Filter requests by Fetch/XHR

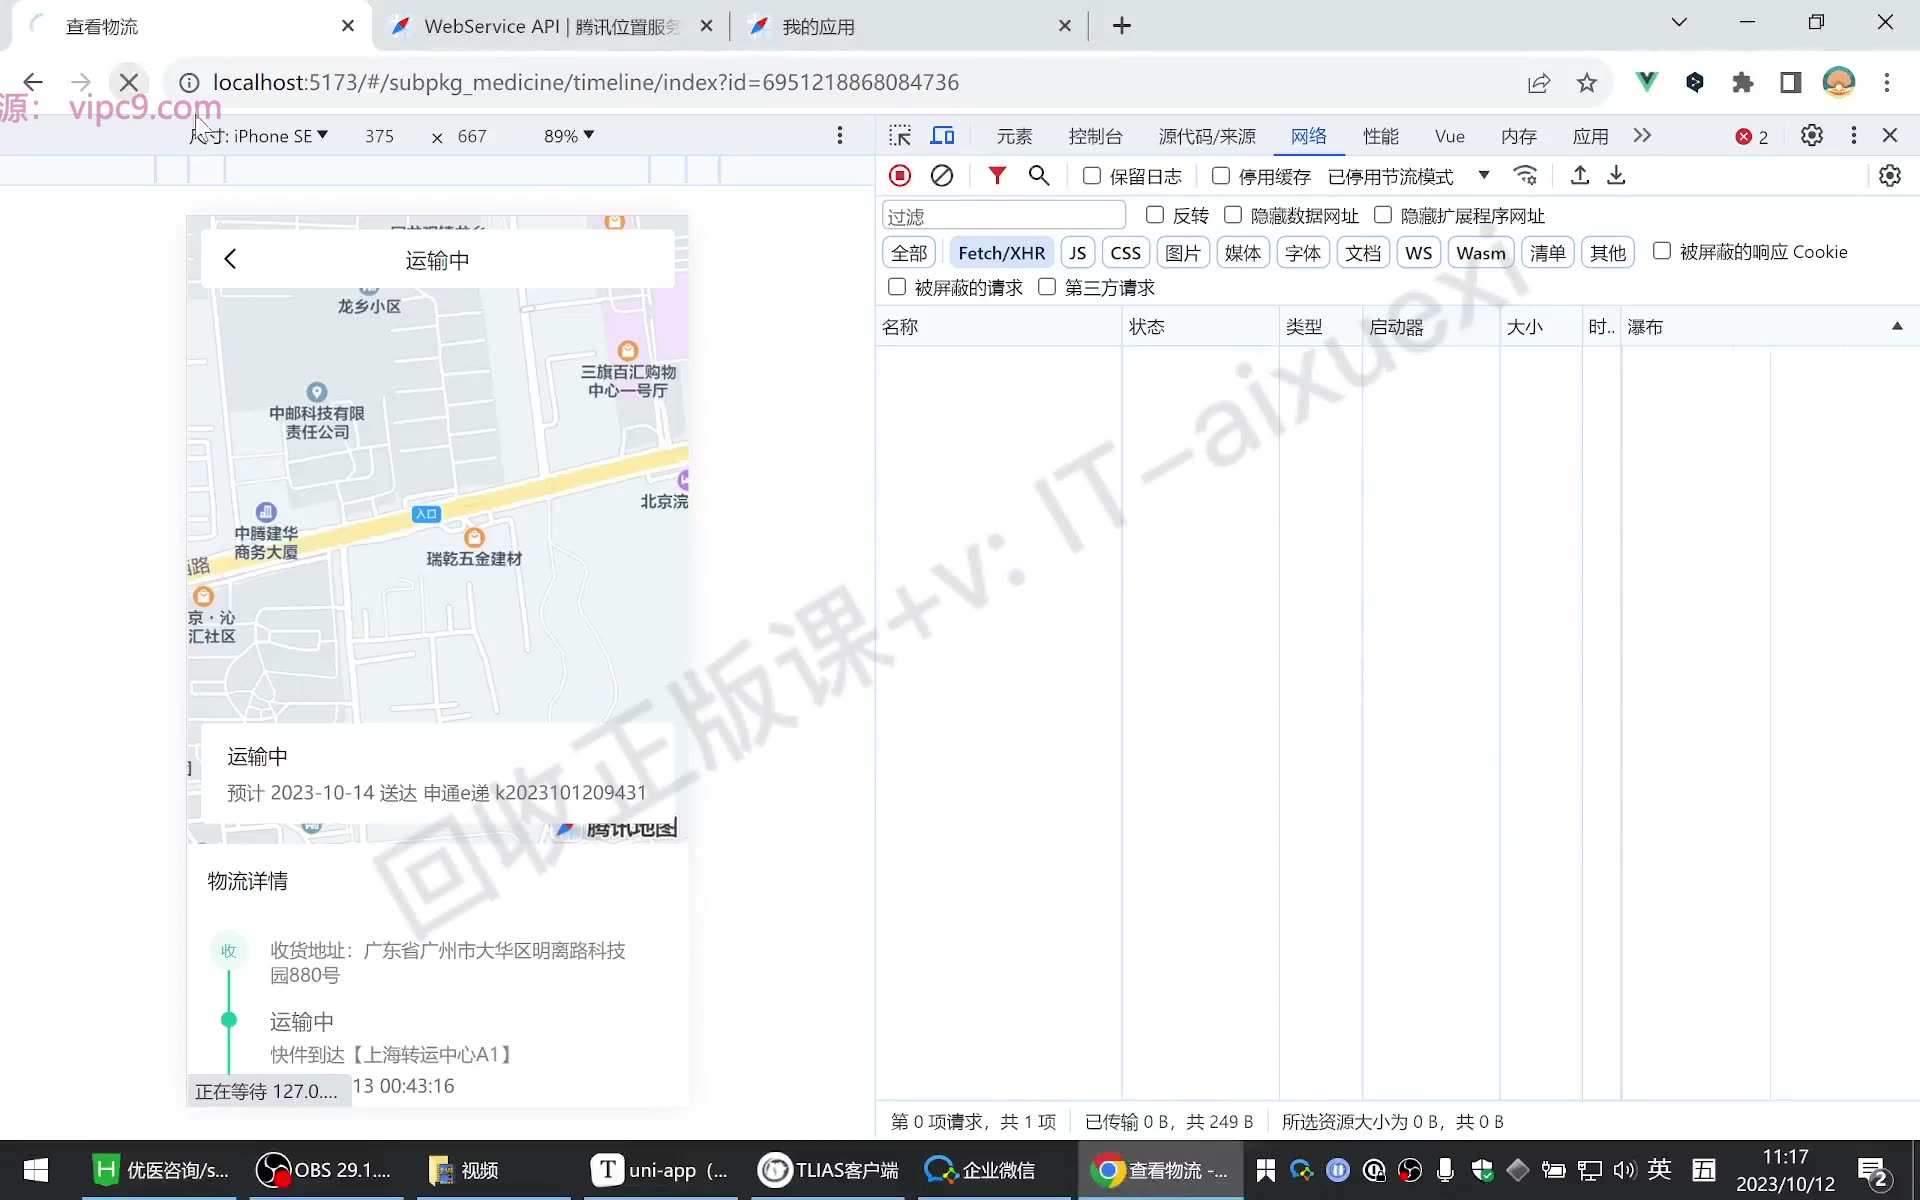coord(1001,253)
